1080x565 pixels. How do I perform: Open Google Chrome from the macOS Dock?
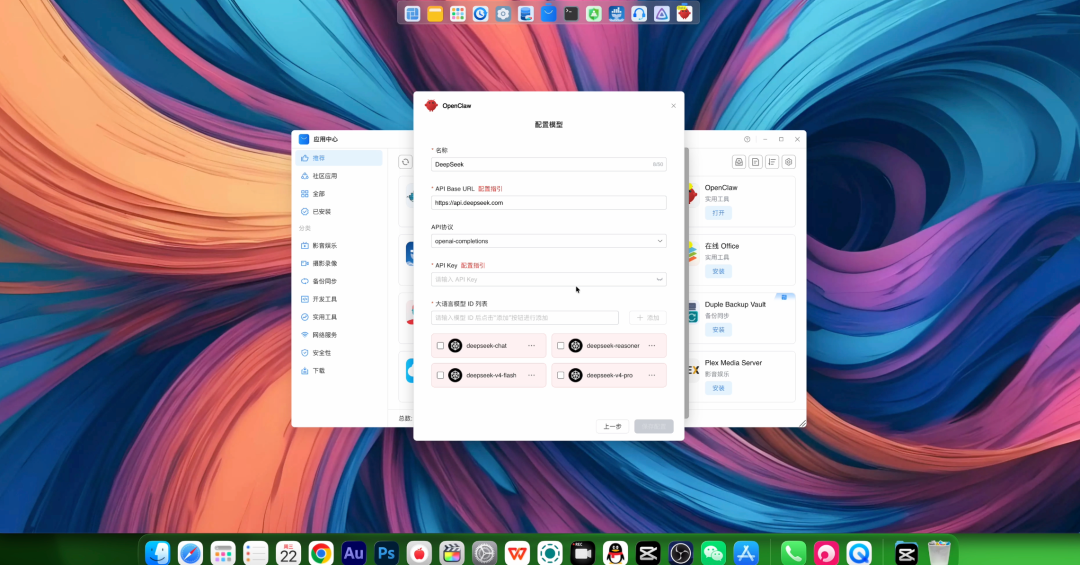[x=321, y=553]
